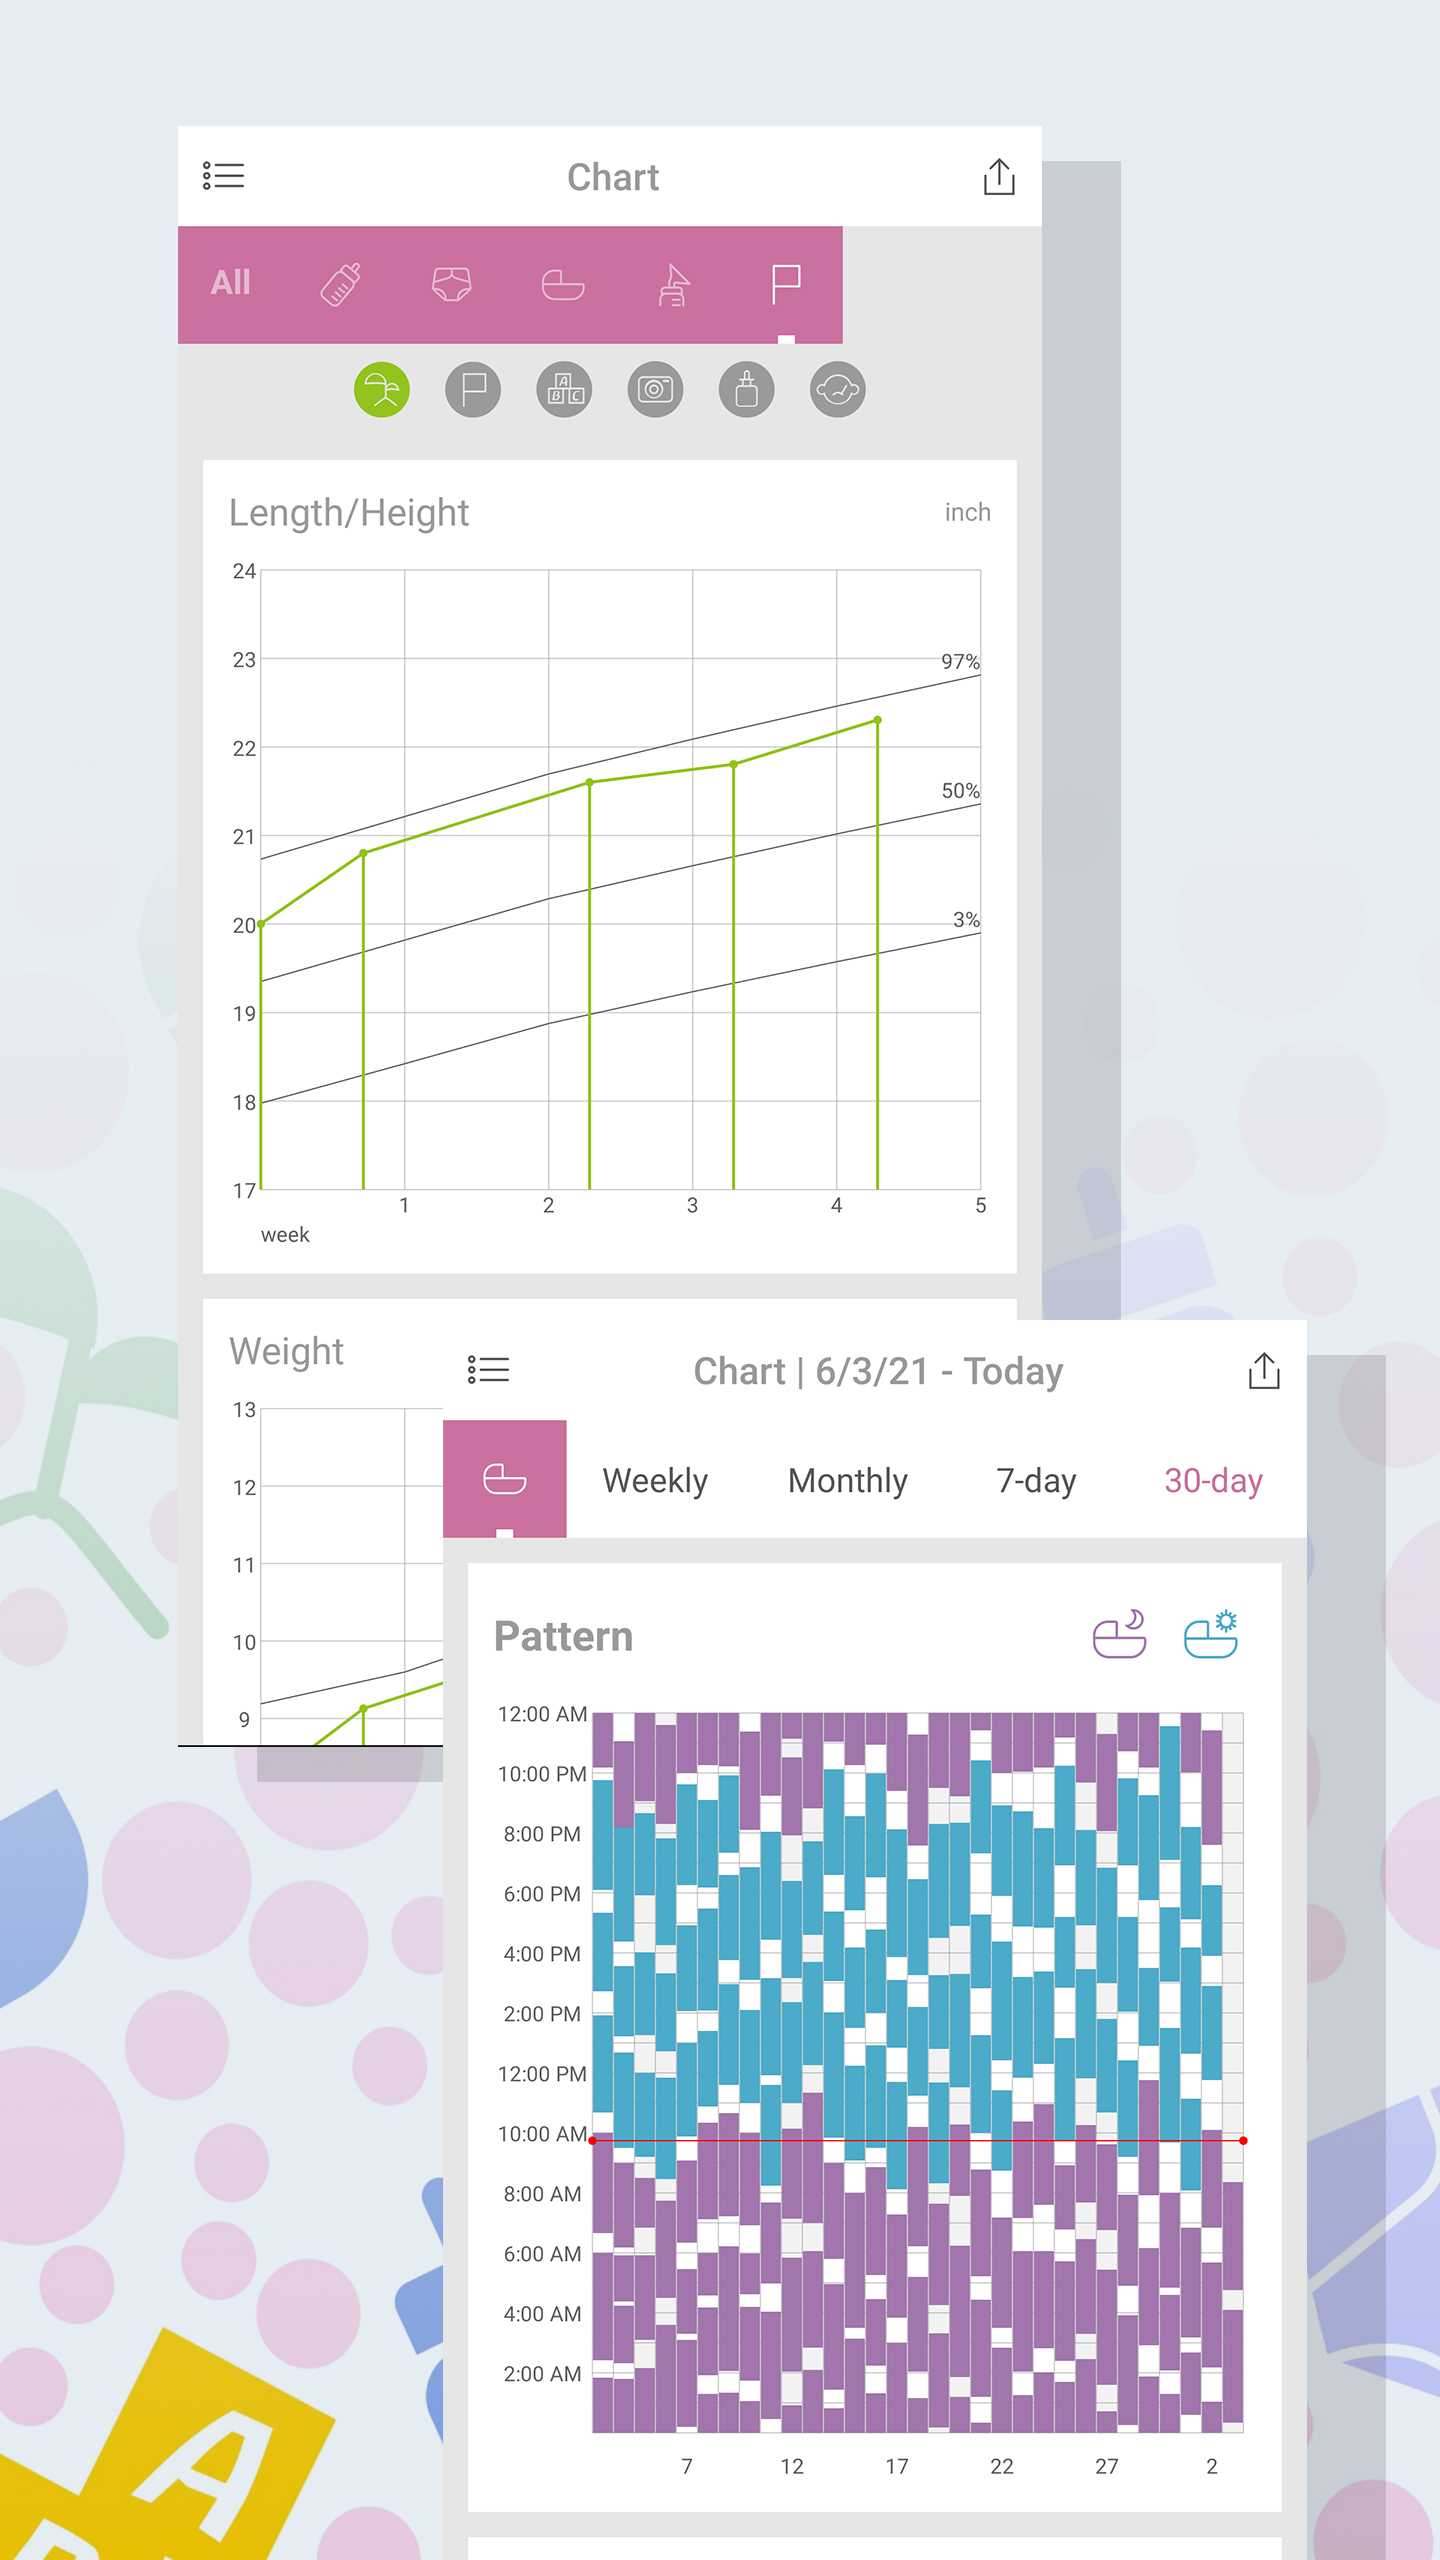The height and width of the screenshot is (2560, 1440).
Task: Tap the share export button
Action: coord(998,177)
